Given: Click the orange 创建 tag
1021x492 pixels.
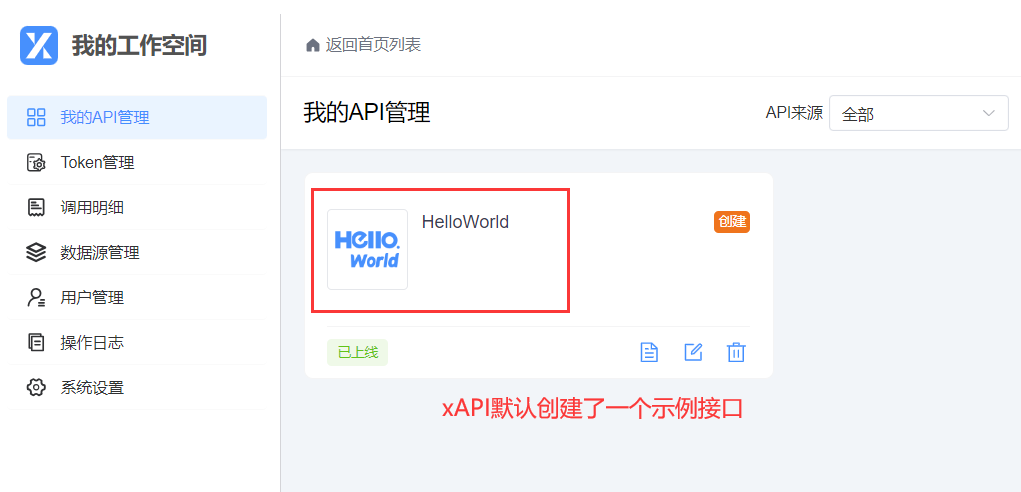Looking at the screenshot, I should click(732, 222).
